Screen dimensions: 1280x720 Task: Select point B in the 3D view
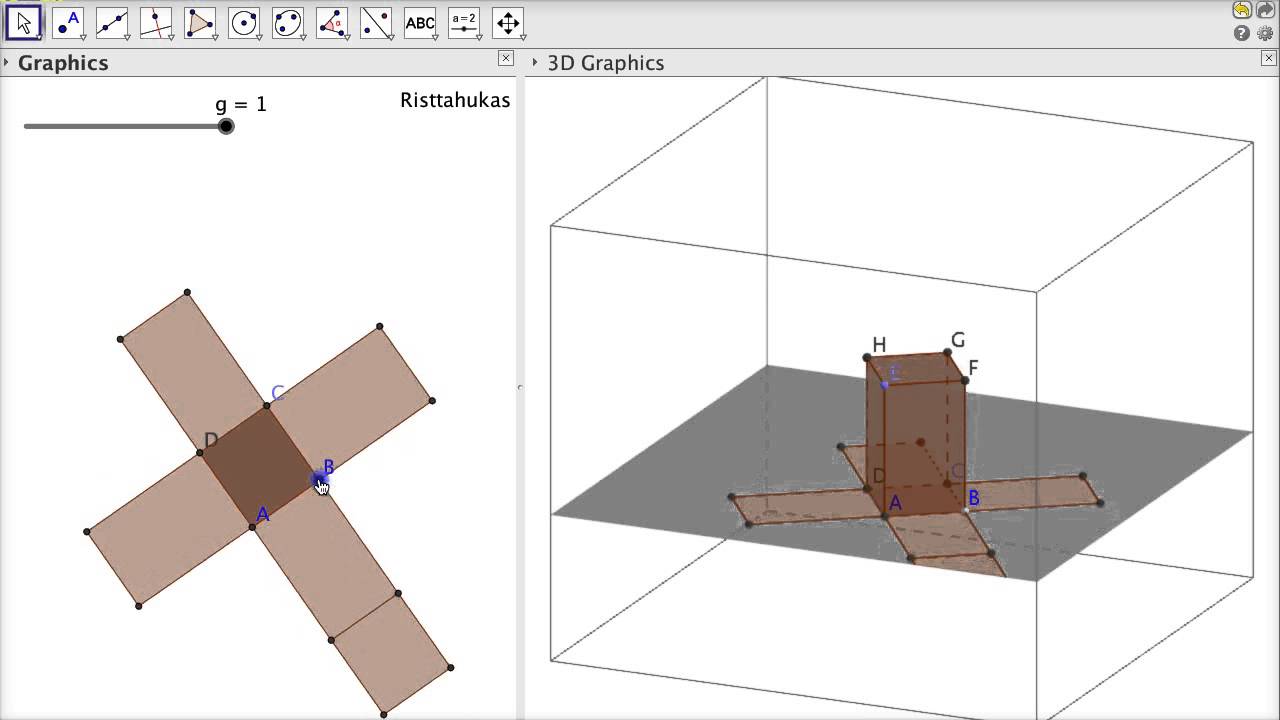[966, 511]
